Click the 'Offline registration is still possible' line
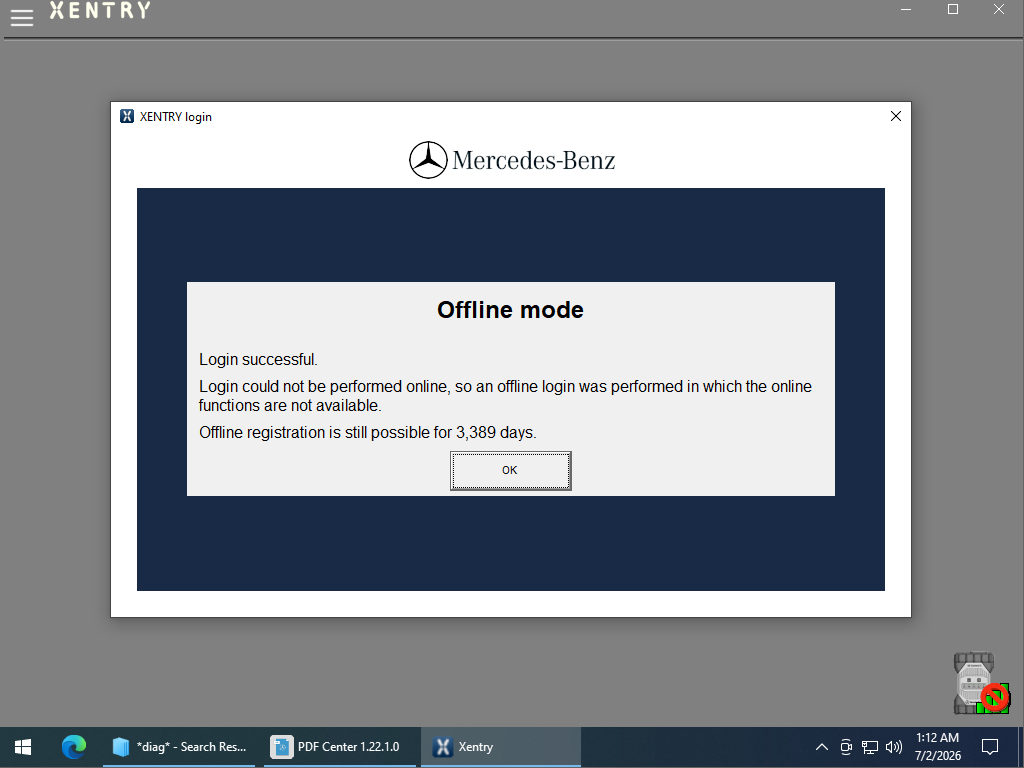The height and width of the screenshot is (768, 1024). coord(368,432)
